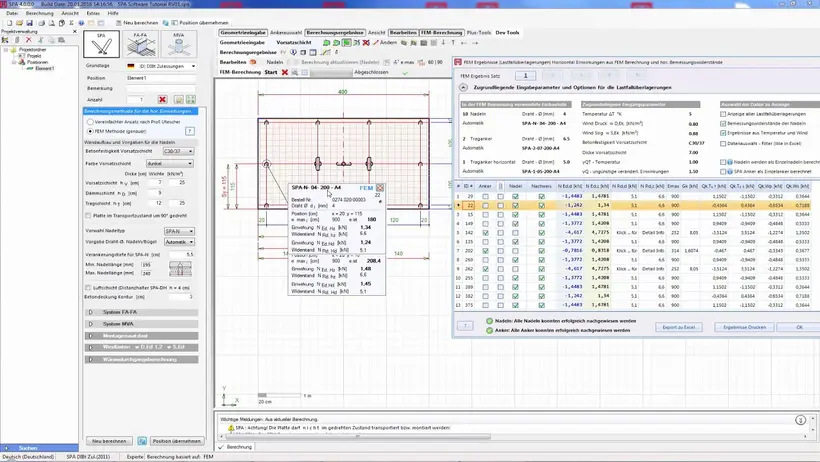
Task: Collapse Zugrundliegende Eingabeparameter section in FEM dialog
Action: point(463,87)
